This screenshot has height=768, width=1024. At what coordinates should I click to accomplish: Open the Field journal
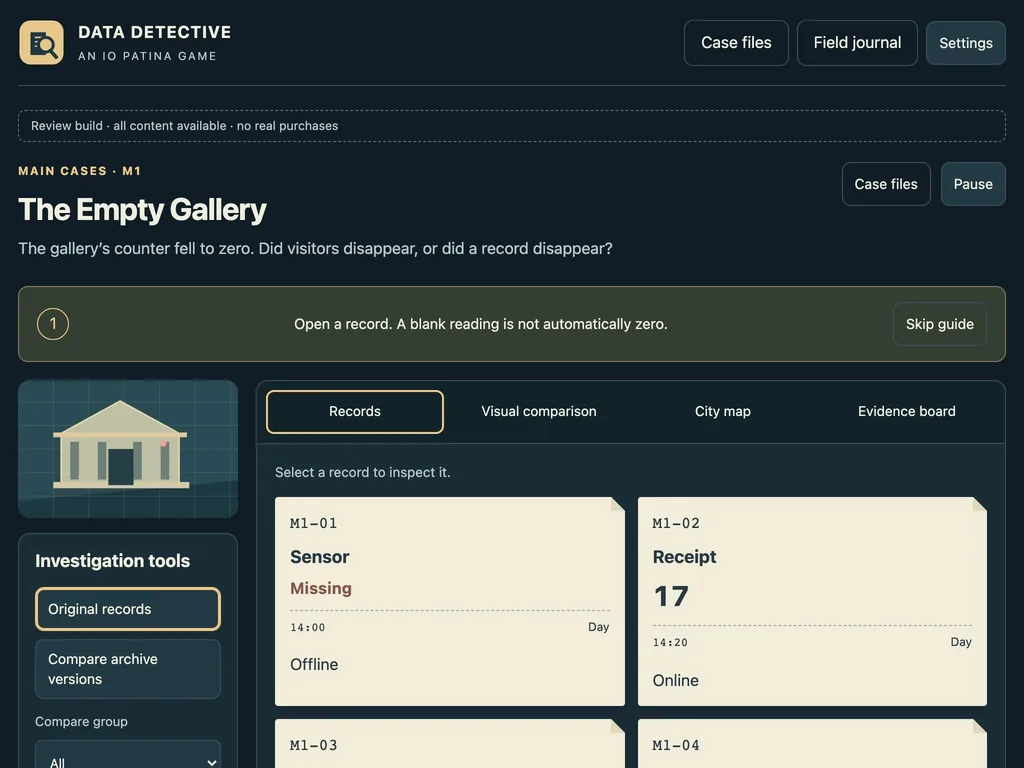point(857,43)
